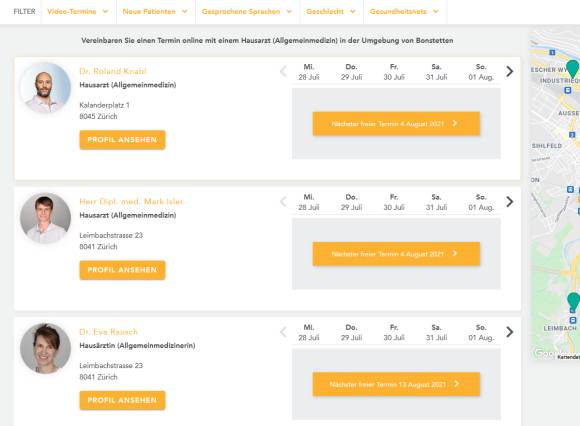Screen dimensions: 580x426
Task: Show next dates for Mark Isler
Action: (510, 202)
